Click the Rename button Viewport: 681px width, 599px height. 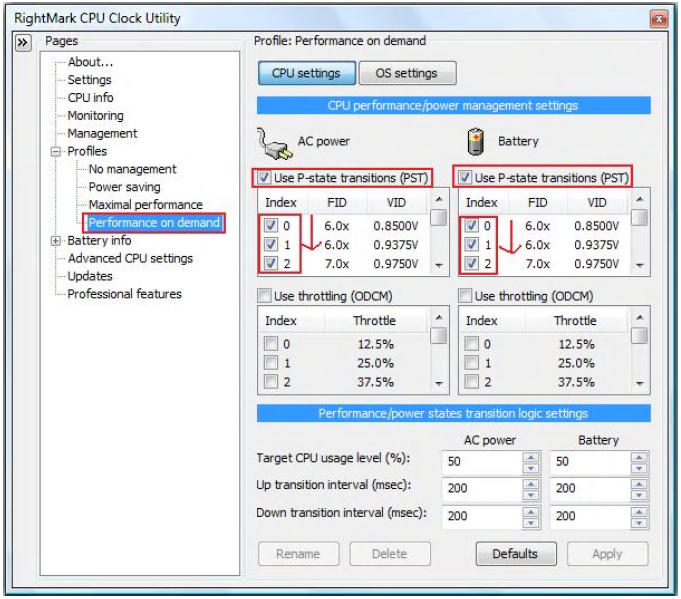click(298, 554)
